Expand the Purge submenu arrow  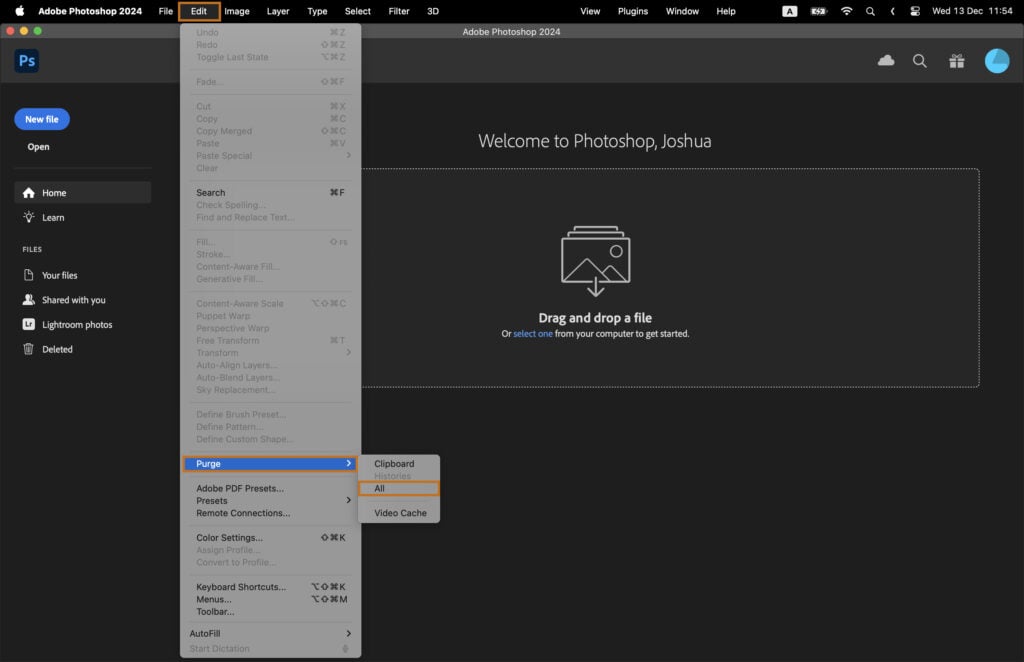tap(349, 463)
